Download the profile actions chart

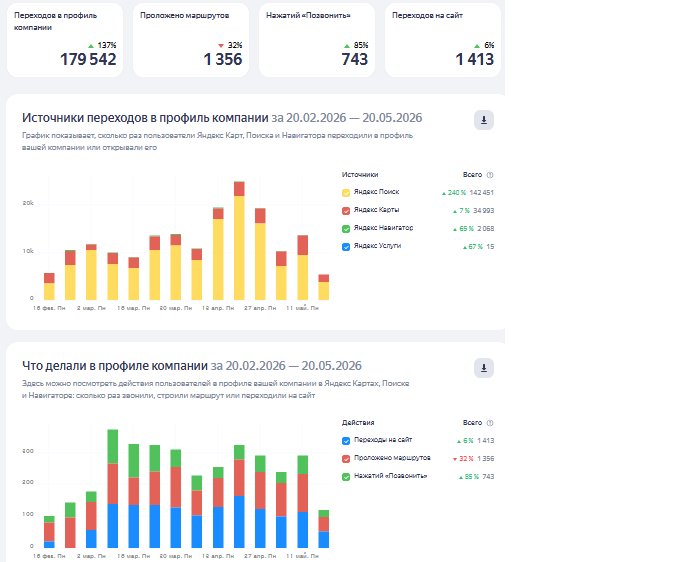[x=484, y=368]
